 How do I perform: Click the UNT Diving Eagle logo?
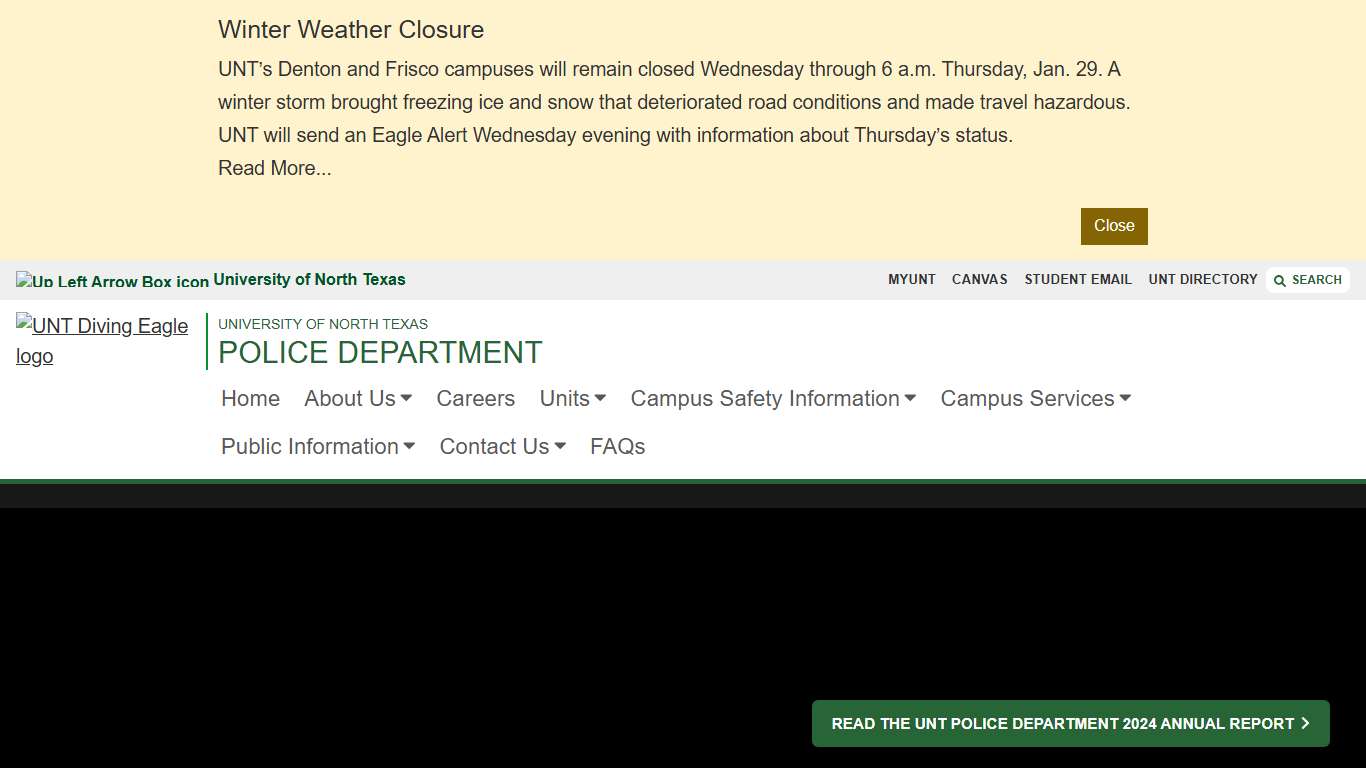pyautogui.click(x=102, y=341)
